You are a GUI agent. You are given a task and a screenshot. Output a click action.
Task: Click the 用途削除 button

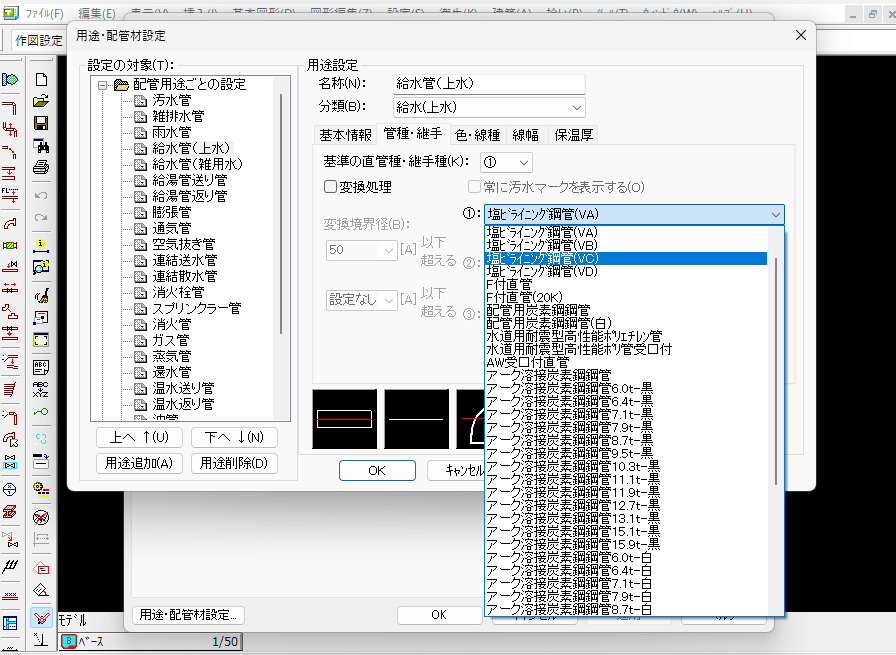(x=233, y=463)
